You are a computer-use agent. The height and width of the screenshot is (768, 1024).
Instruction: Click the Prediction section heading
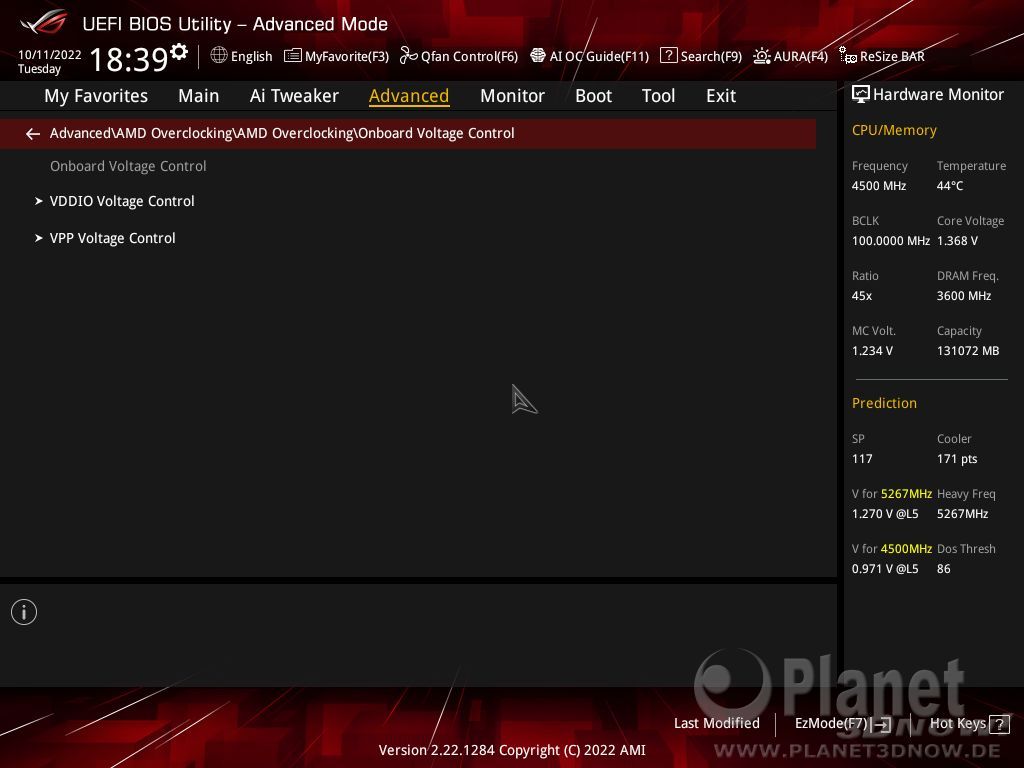(884, 403)
